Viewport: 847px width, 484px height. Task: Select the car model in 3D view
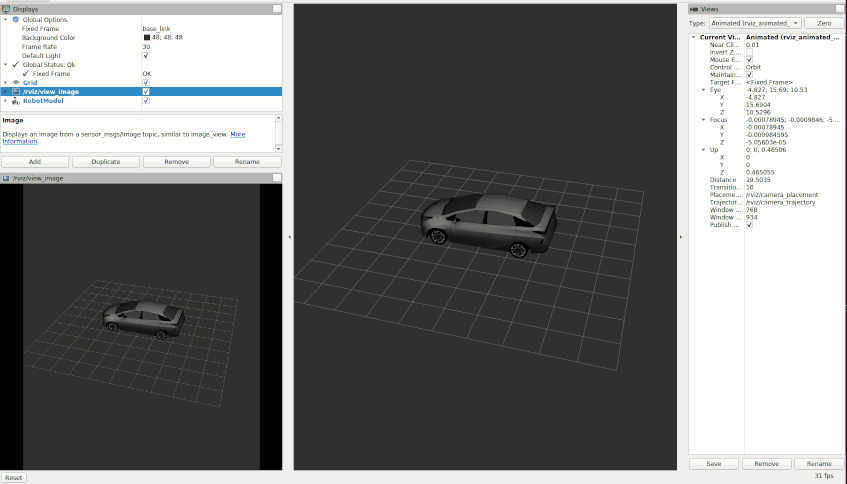pyautogui.click(x=489, y=225)
